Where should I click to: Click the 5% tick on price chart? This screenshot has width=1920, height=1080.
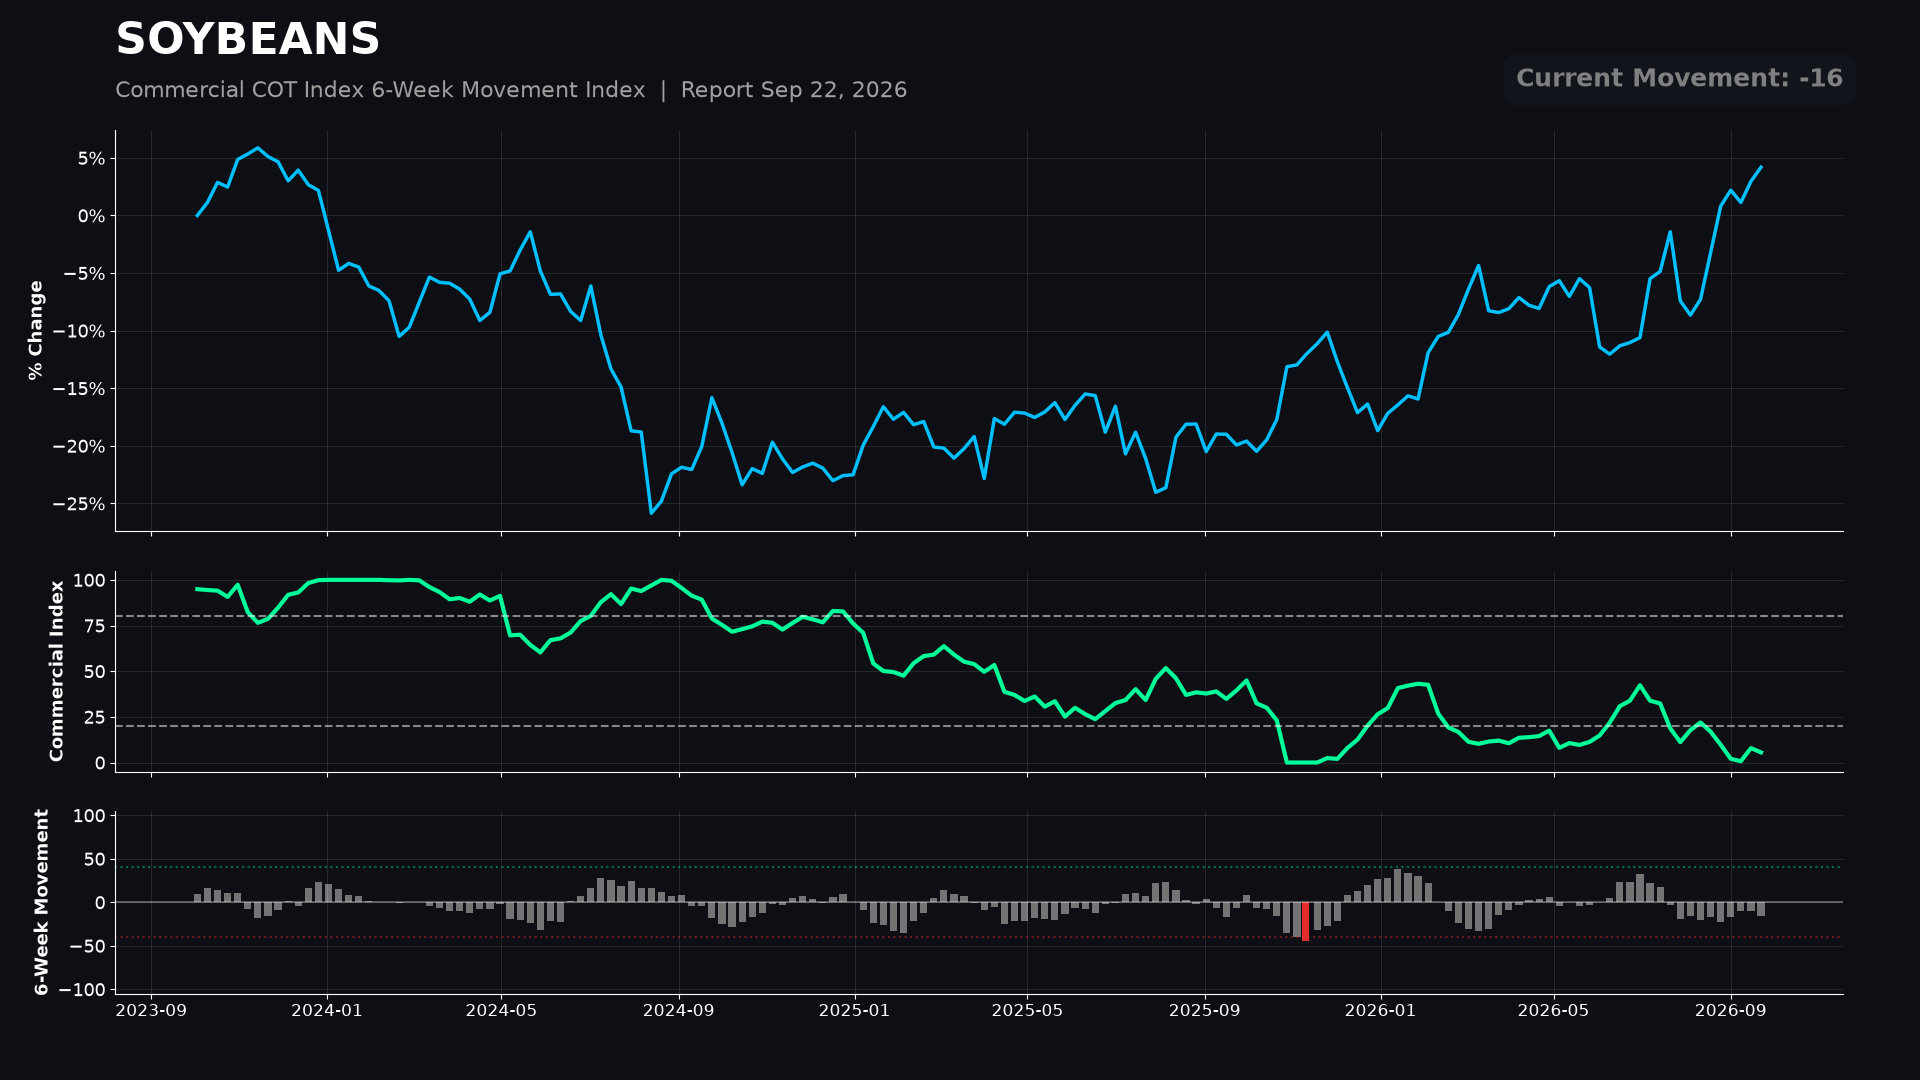pyautogui.click(x=91, y=159)
